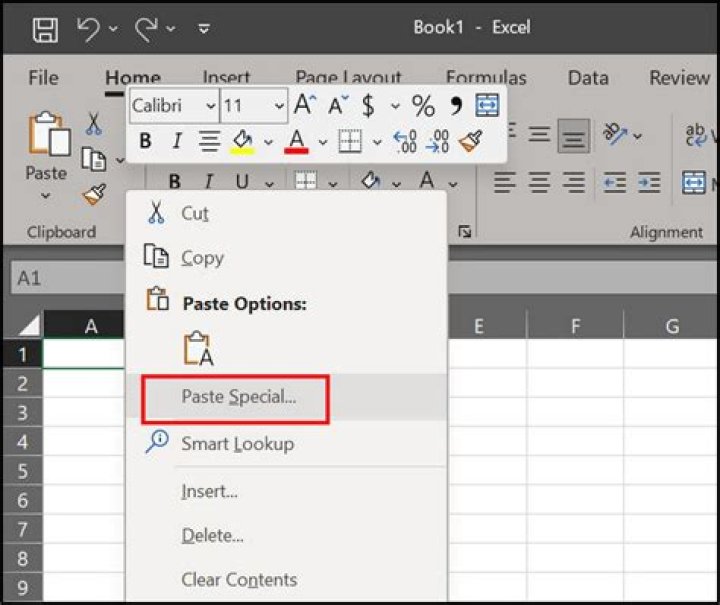720x605 pixels.
Task: Choose Delete... from context menu
Action: pos(287,536)
